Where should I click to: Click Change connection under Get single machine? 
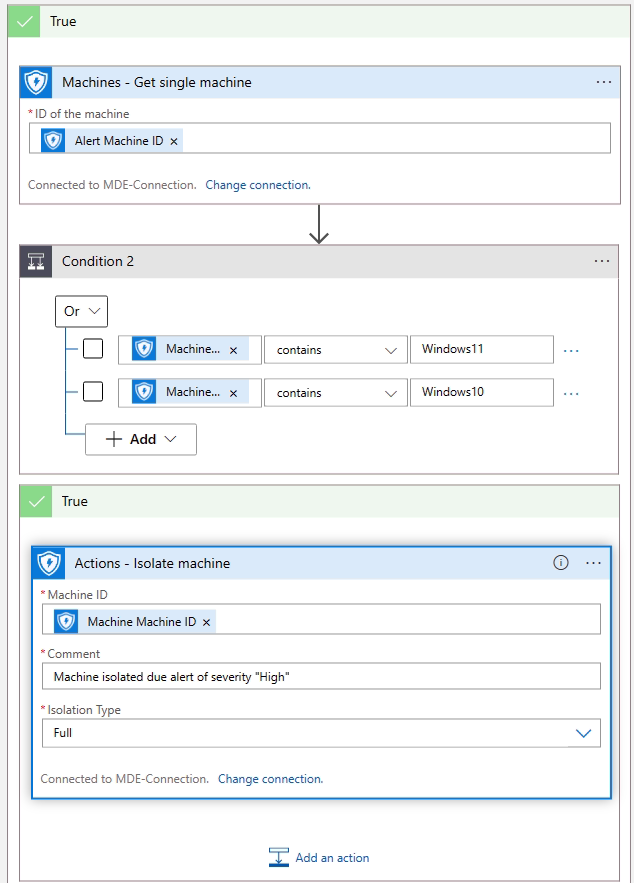(258, 185)
